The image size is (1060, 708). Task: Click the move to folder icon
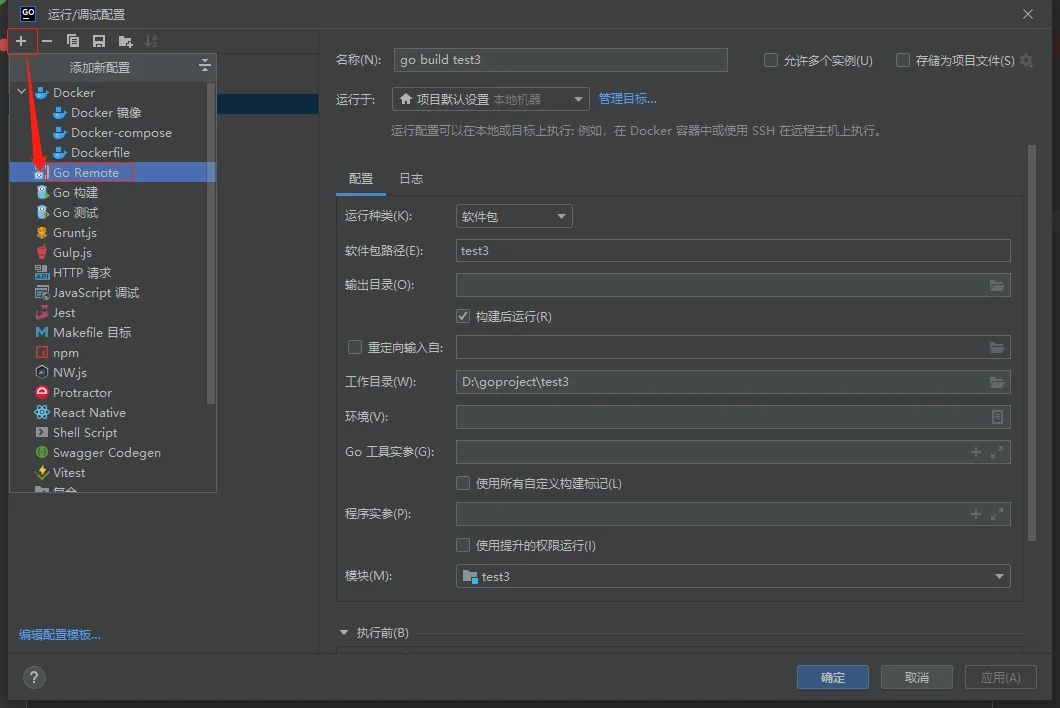125,41
